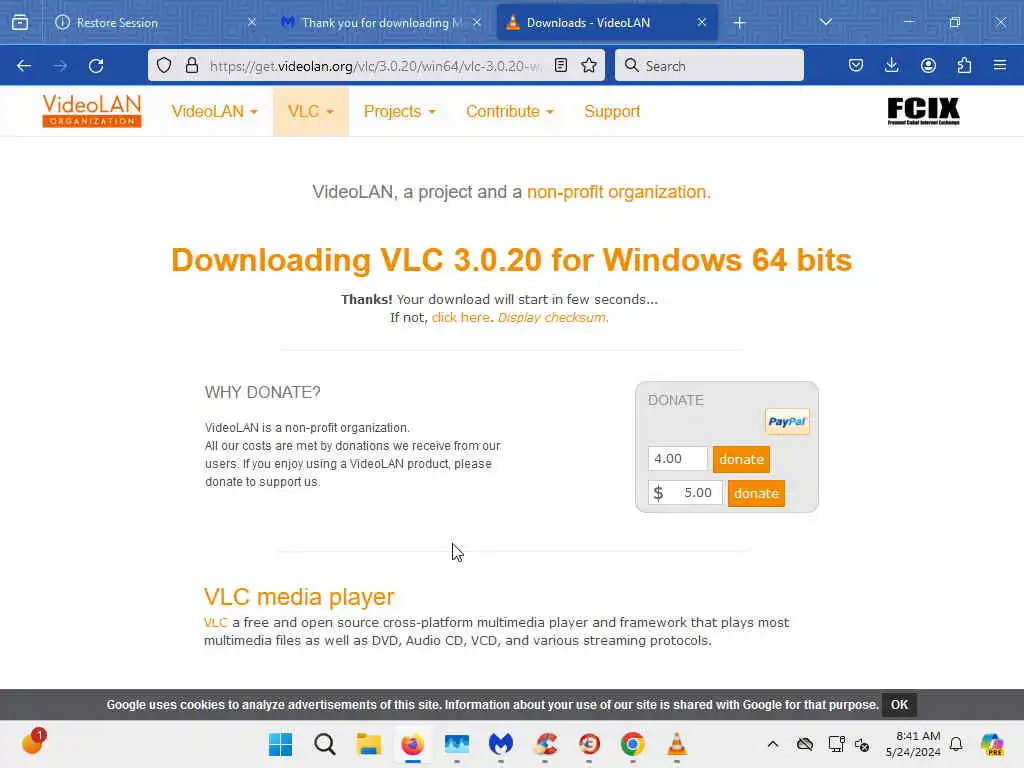Click the Firefox icon in the taskbar
1024x768 pixels.
(x=413, y=744)
